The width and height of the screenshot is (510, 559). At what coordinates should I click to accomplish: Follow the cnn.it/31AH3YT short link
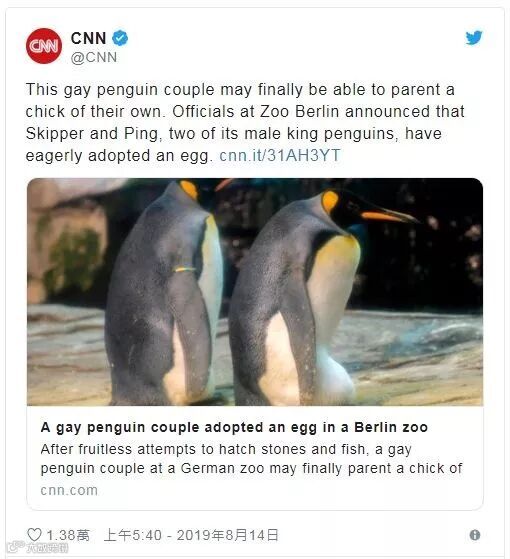[x=280, y=155]
